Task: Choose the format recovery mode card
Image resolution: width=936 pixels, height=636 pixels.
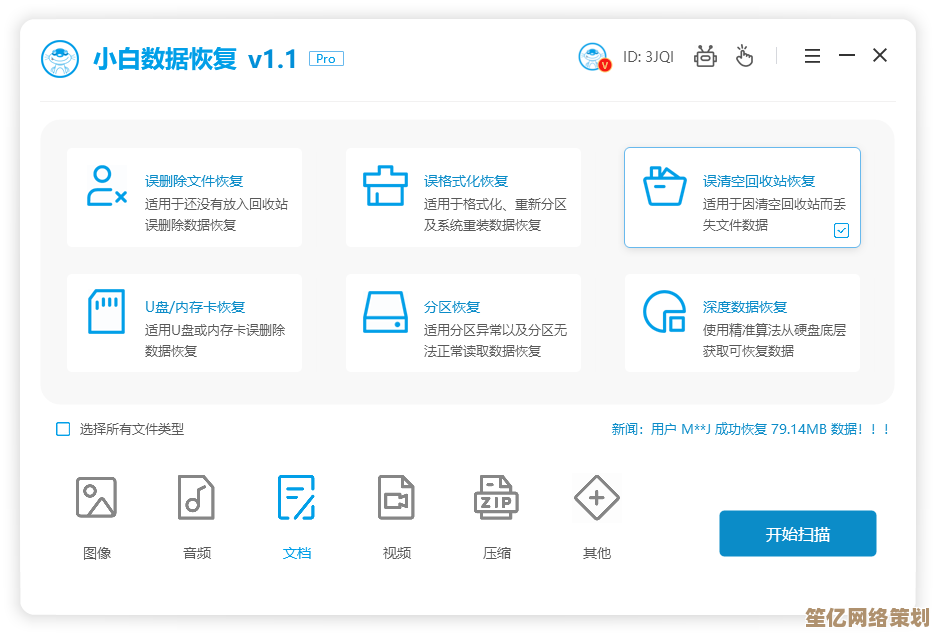Action: 463,197
